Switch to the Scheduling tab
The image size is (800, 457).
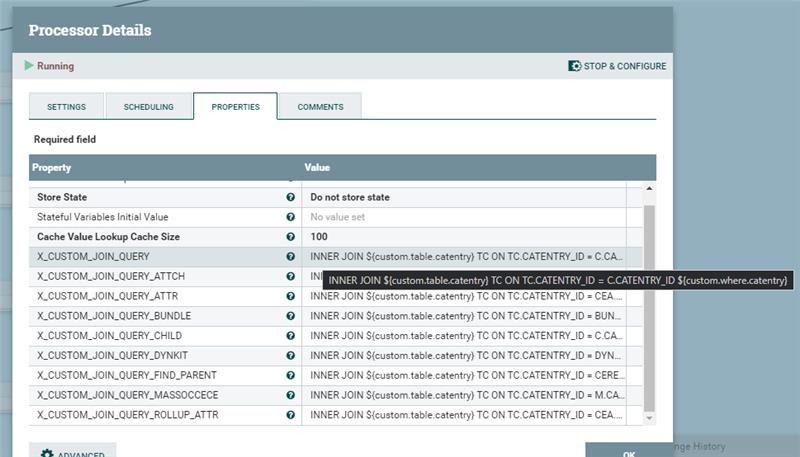pyautogui.click(x=148, y=106)
